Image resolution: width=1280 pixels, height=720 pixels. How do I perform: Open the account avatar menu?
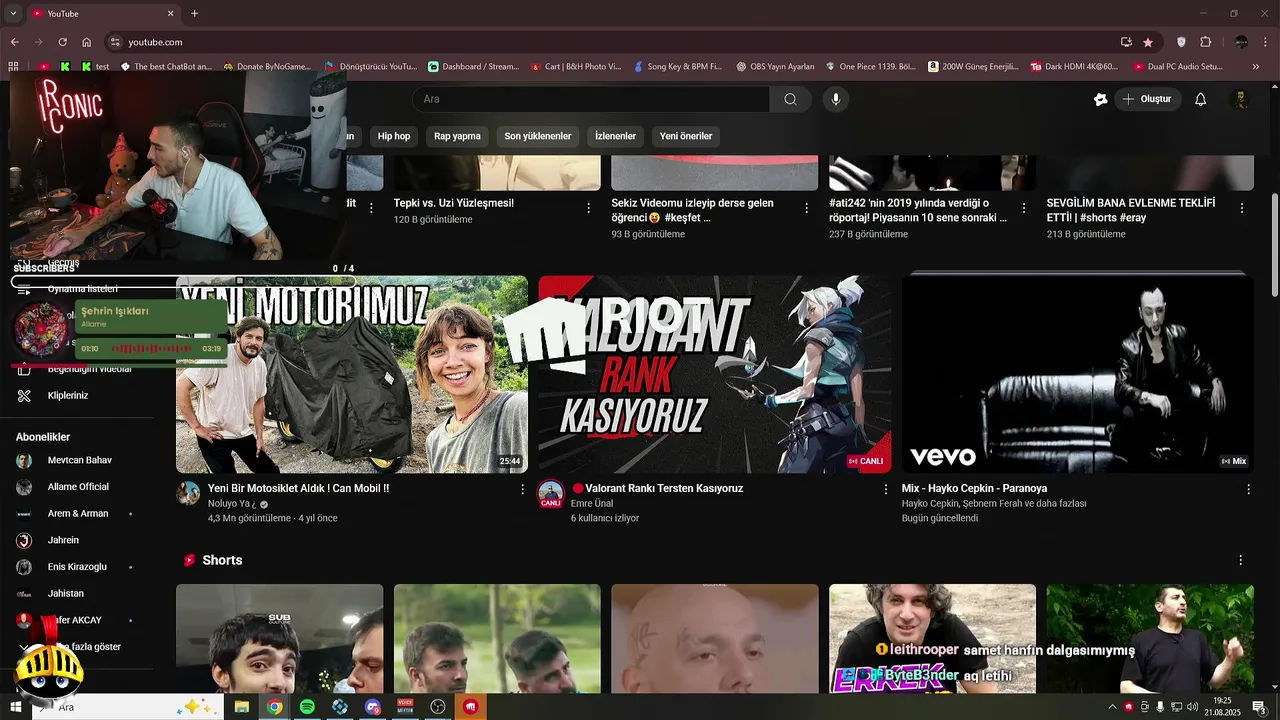(1240, 99)
